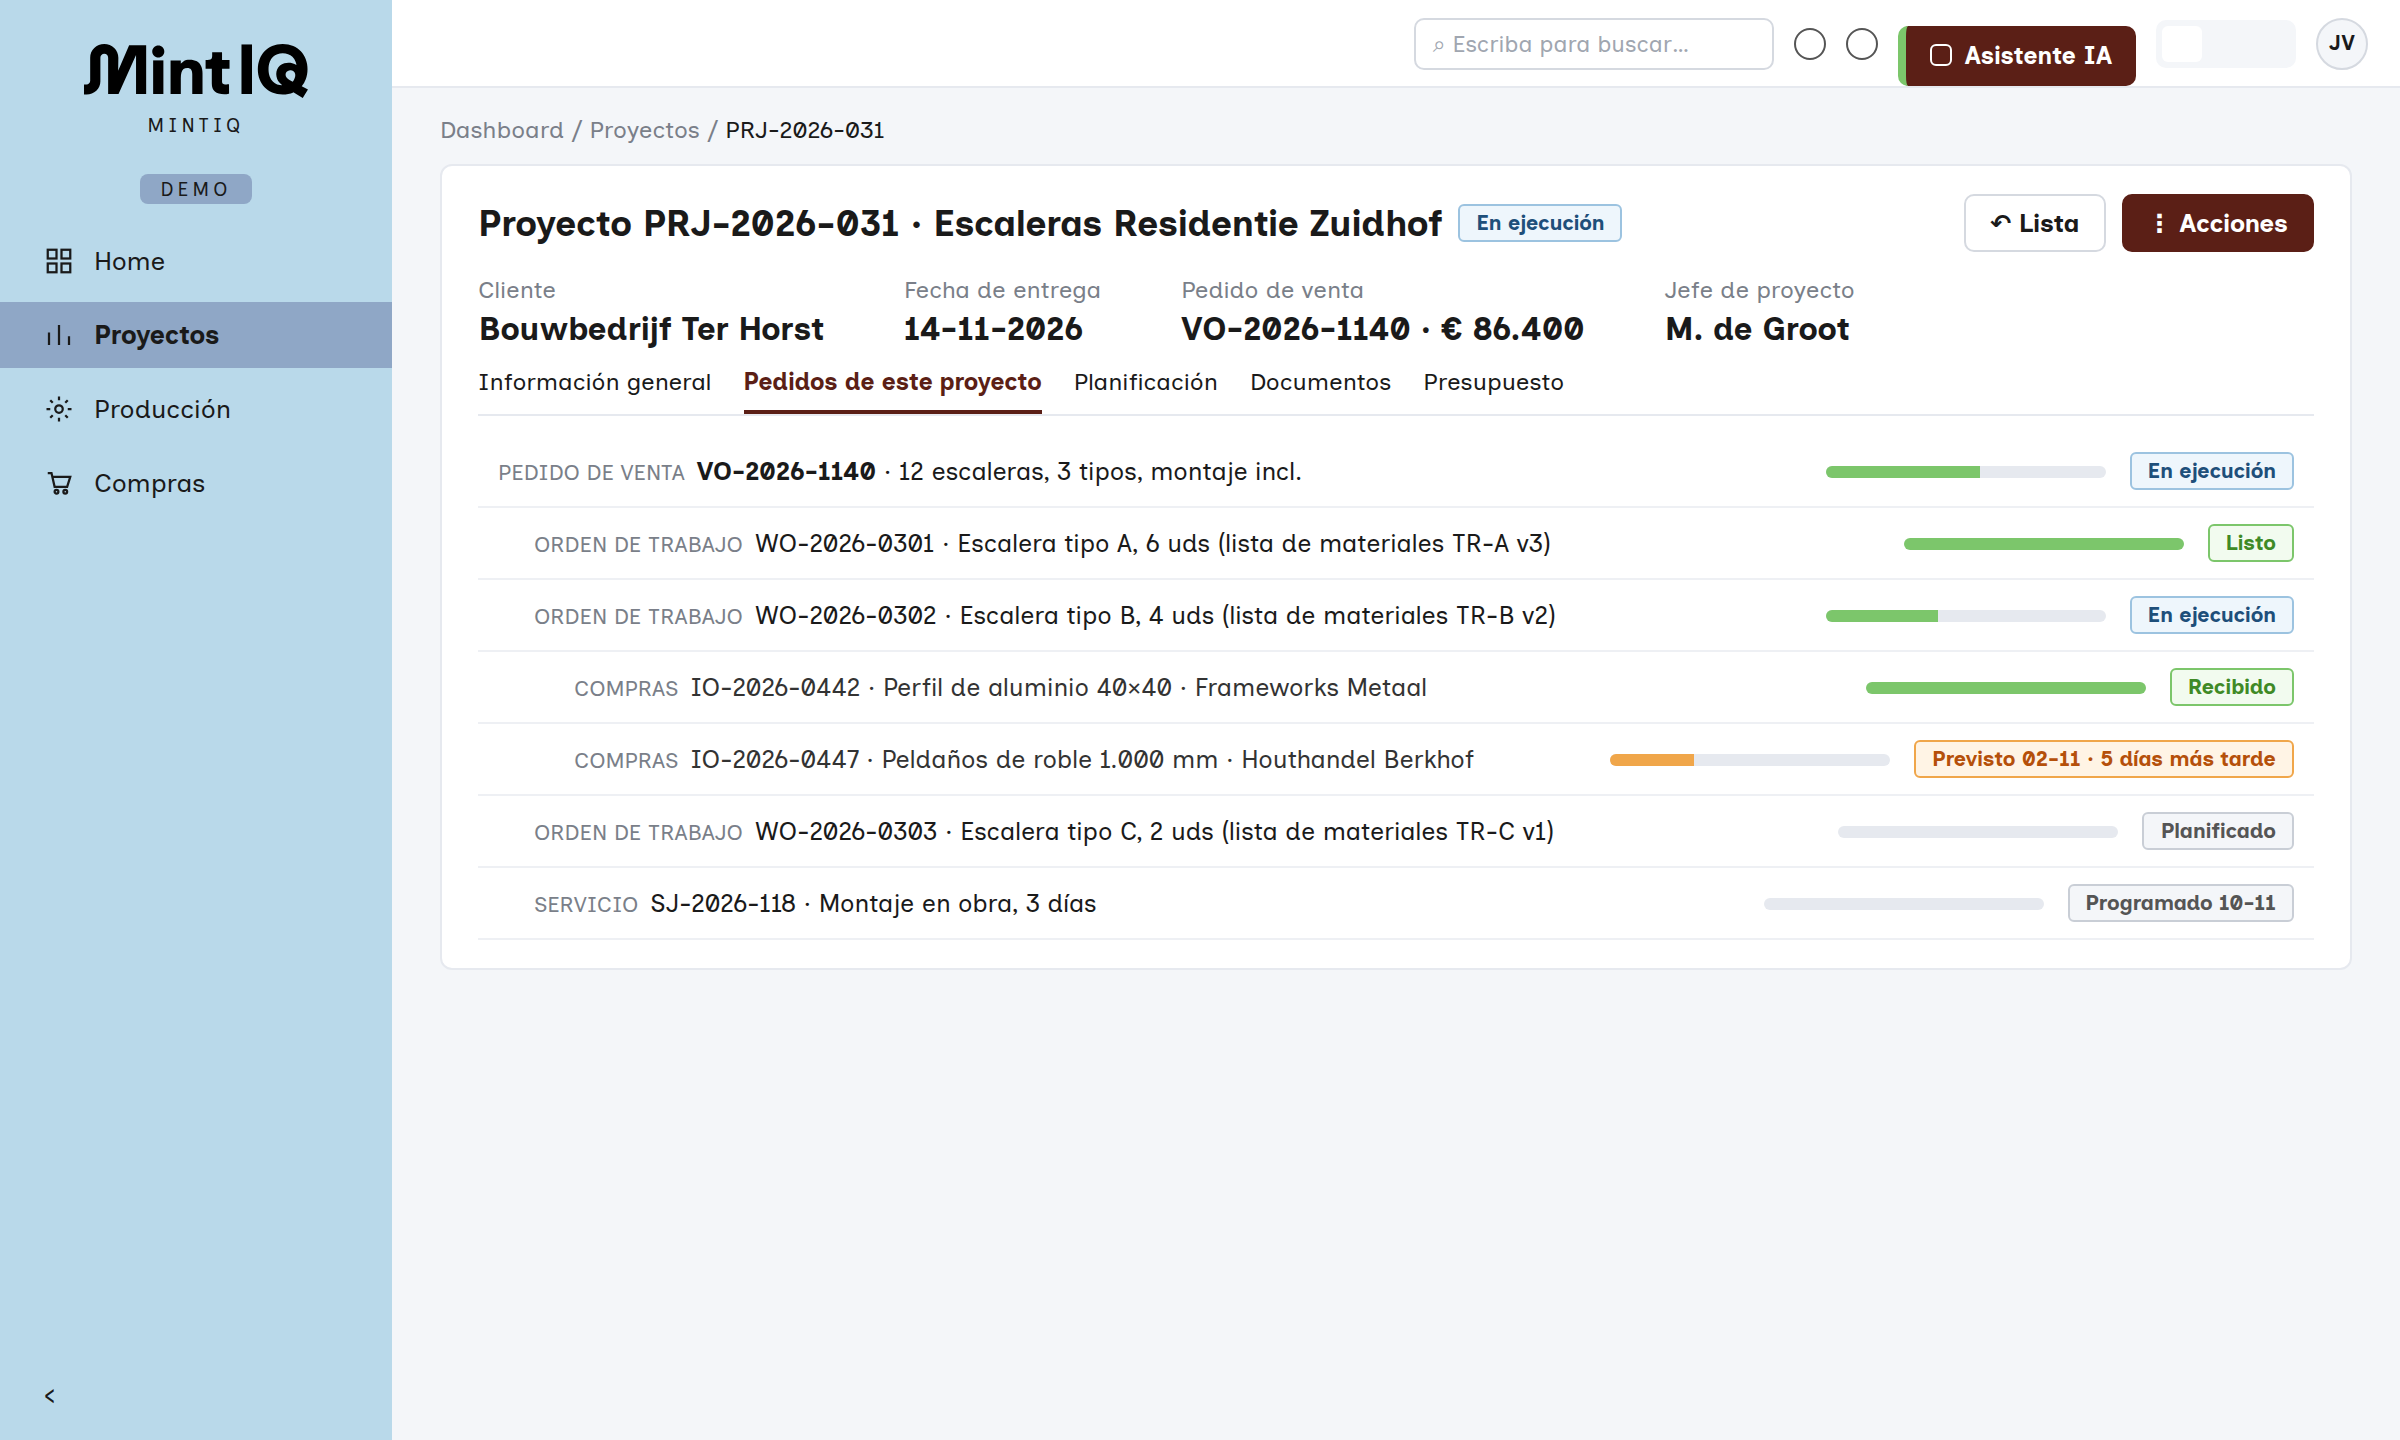Click the progress bar of VO-2026-1140
2400x1440 pixels.
tap(1966, 472)
